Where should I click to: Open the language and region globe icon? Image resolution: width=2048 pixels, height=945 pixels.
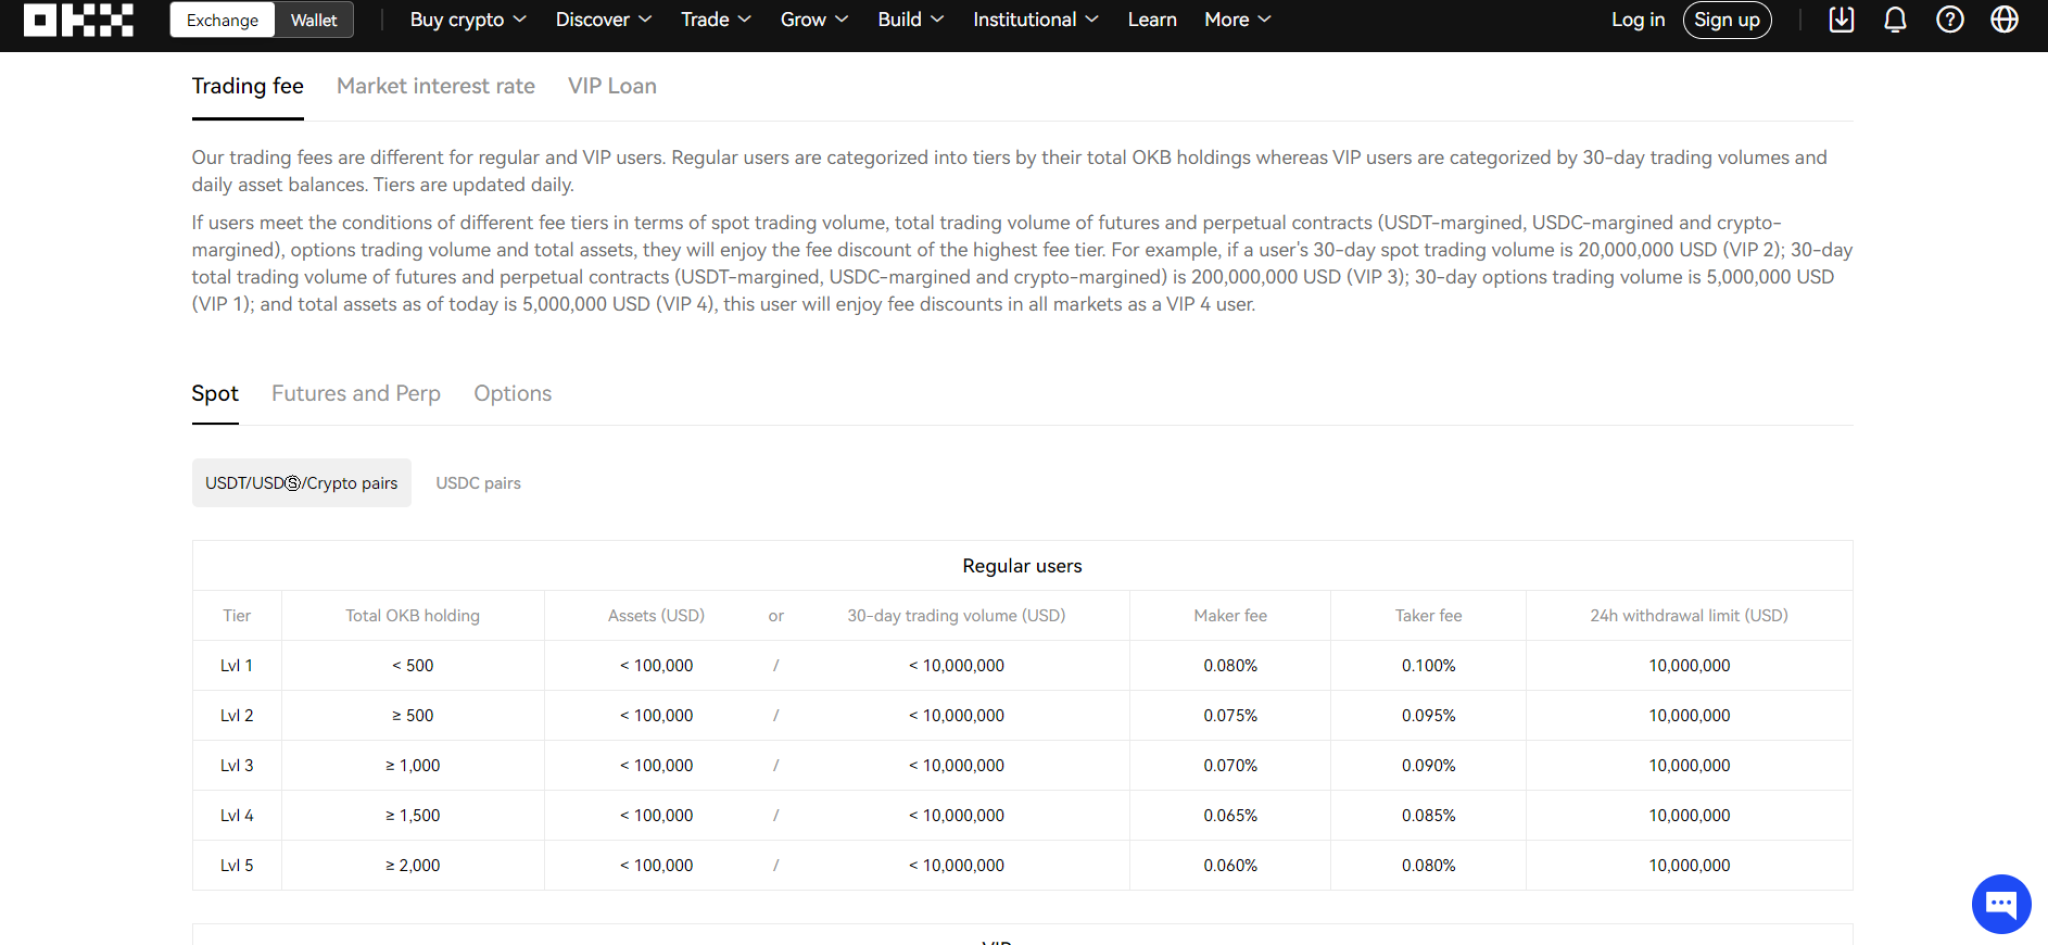[2004, 19]
